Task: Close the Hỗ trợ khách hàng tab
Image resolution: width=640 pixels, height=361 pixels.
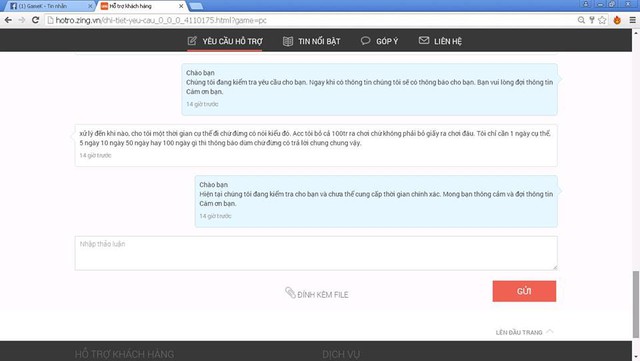Action: pos(181,6)
